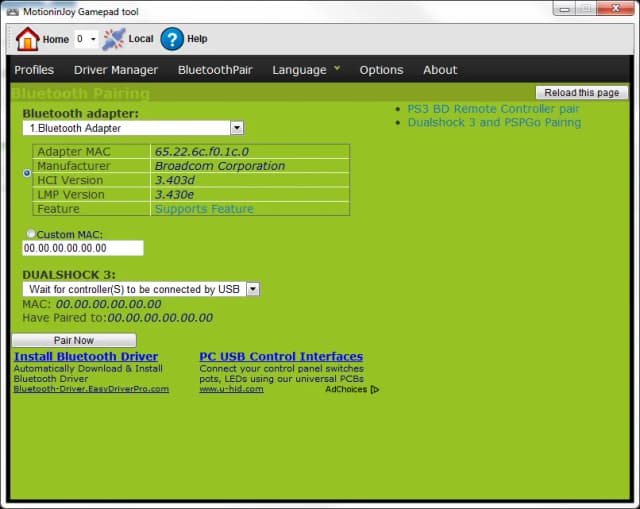
Task: Click the Custom MAC input field
Action: click(83, 248)
